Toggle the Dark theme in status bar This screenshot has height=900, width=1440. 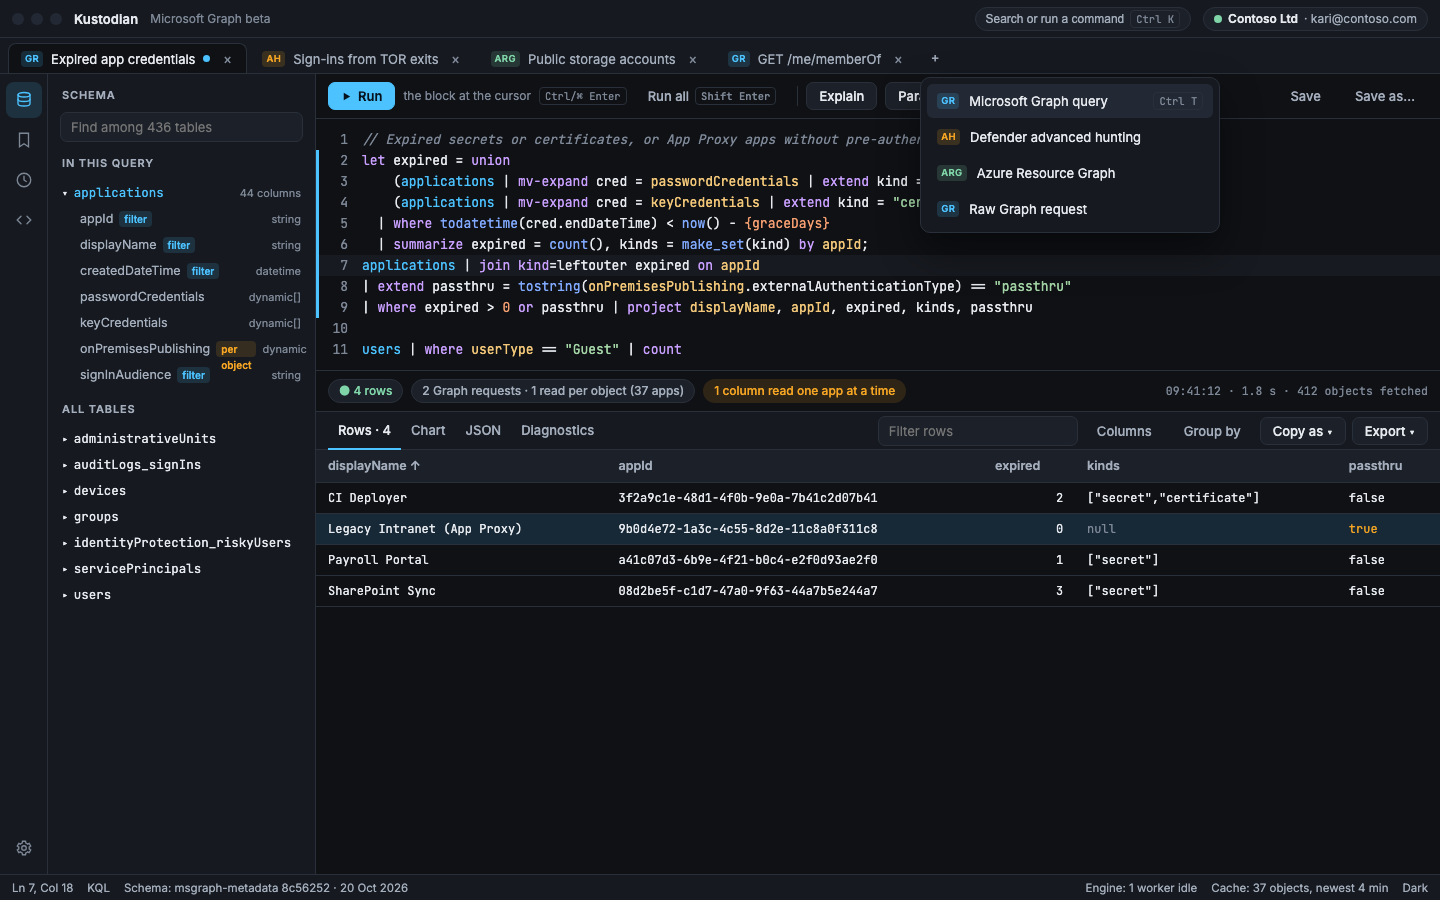click(1415, 888)
